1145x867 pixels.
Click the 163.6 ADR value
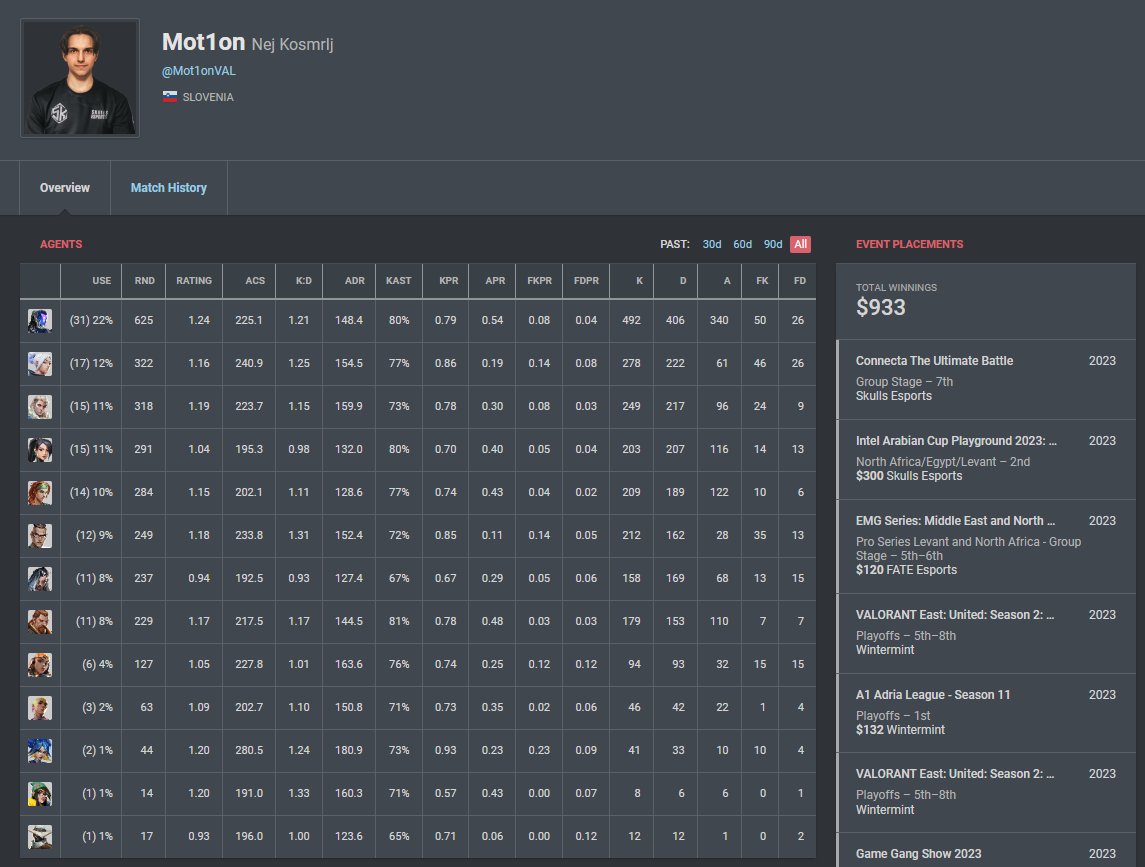tap(348, 664)
